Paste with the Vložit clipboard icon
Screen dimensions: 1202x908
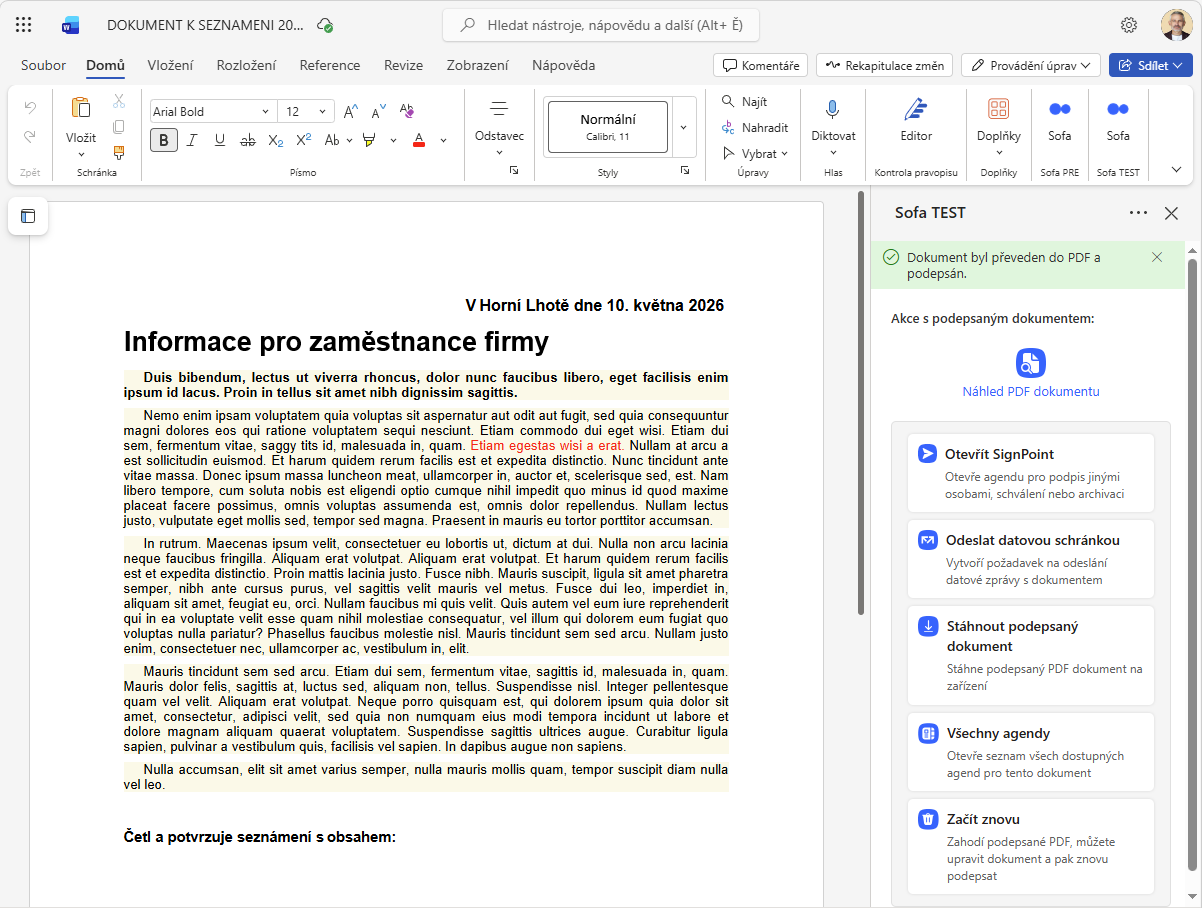[81, 108]
